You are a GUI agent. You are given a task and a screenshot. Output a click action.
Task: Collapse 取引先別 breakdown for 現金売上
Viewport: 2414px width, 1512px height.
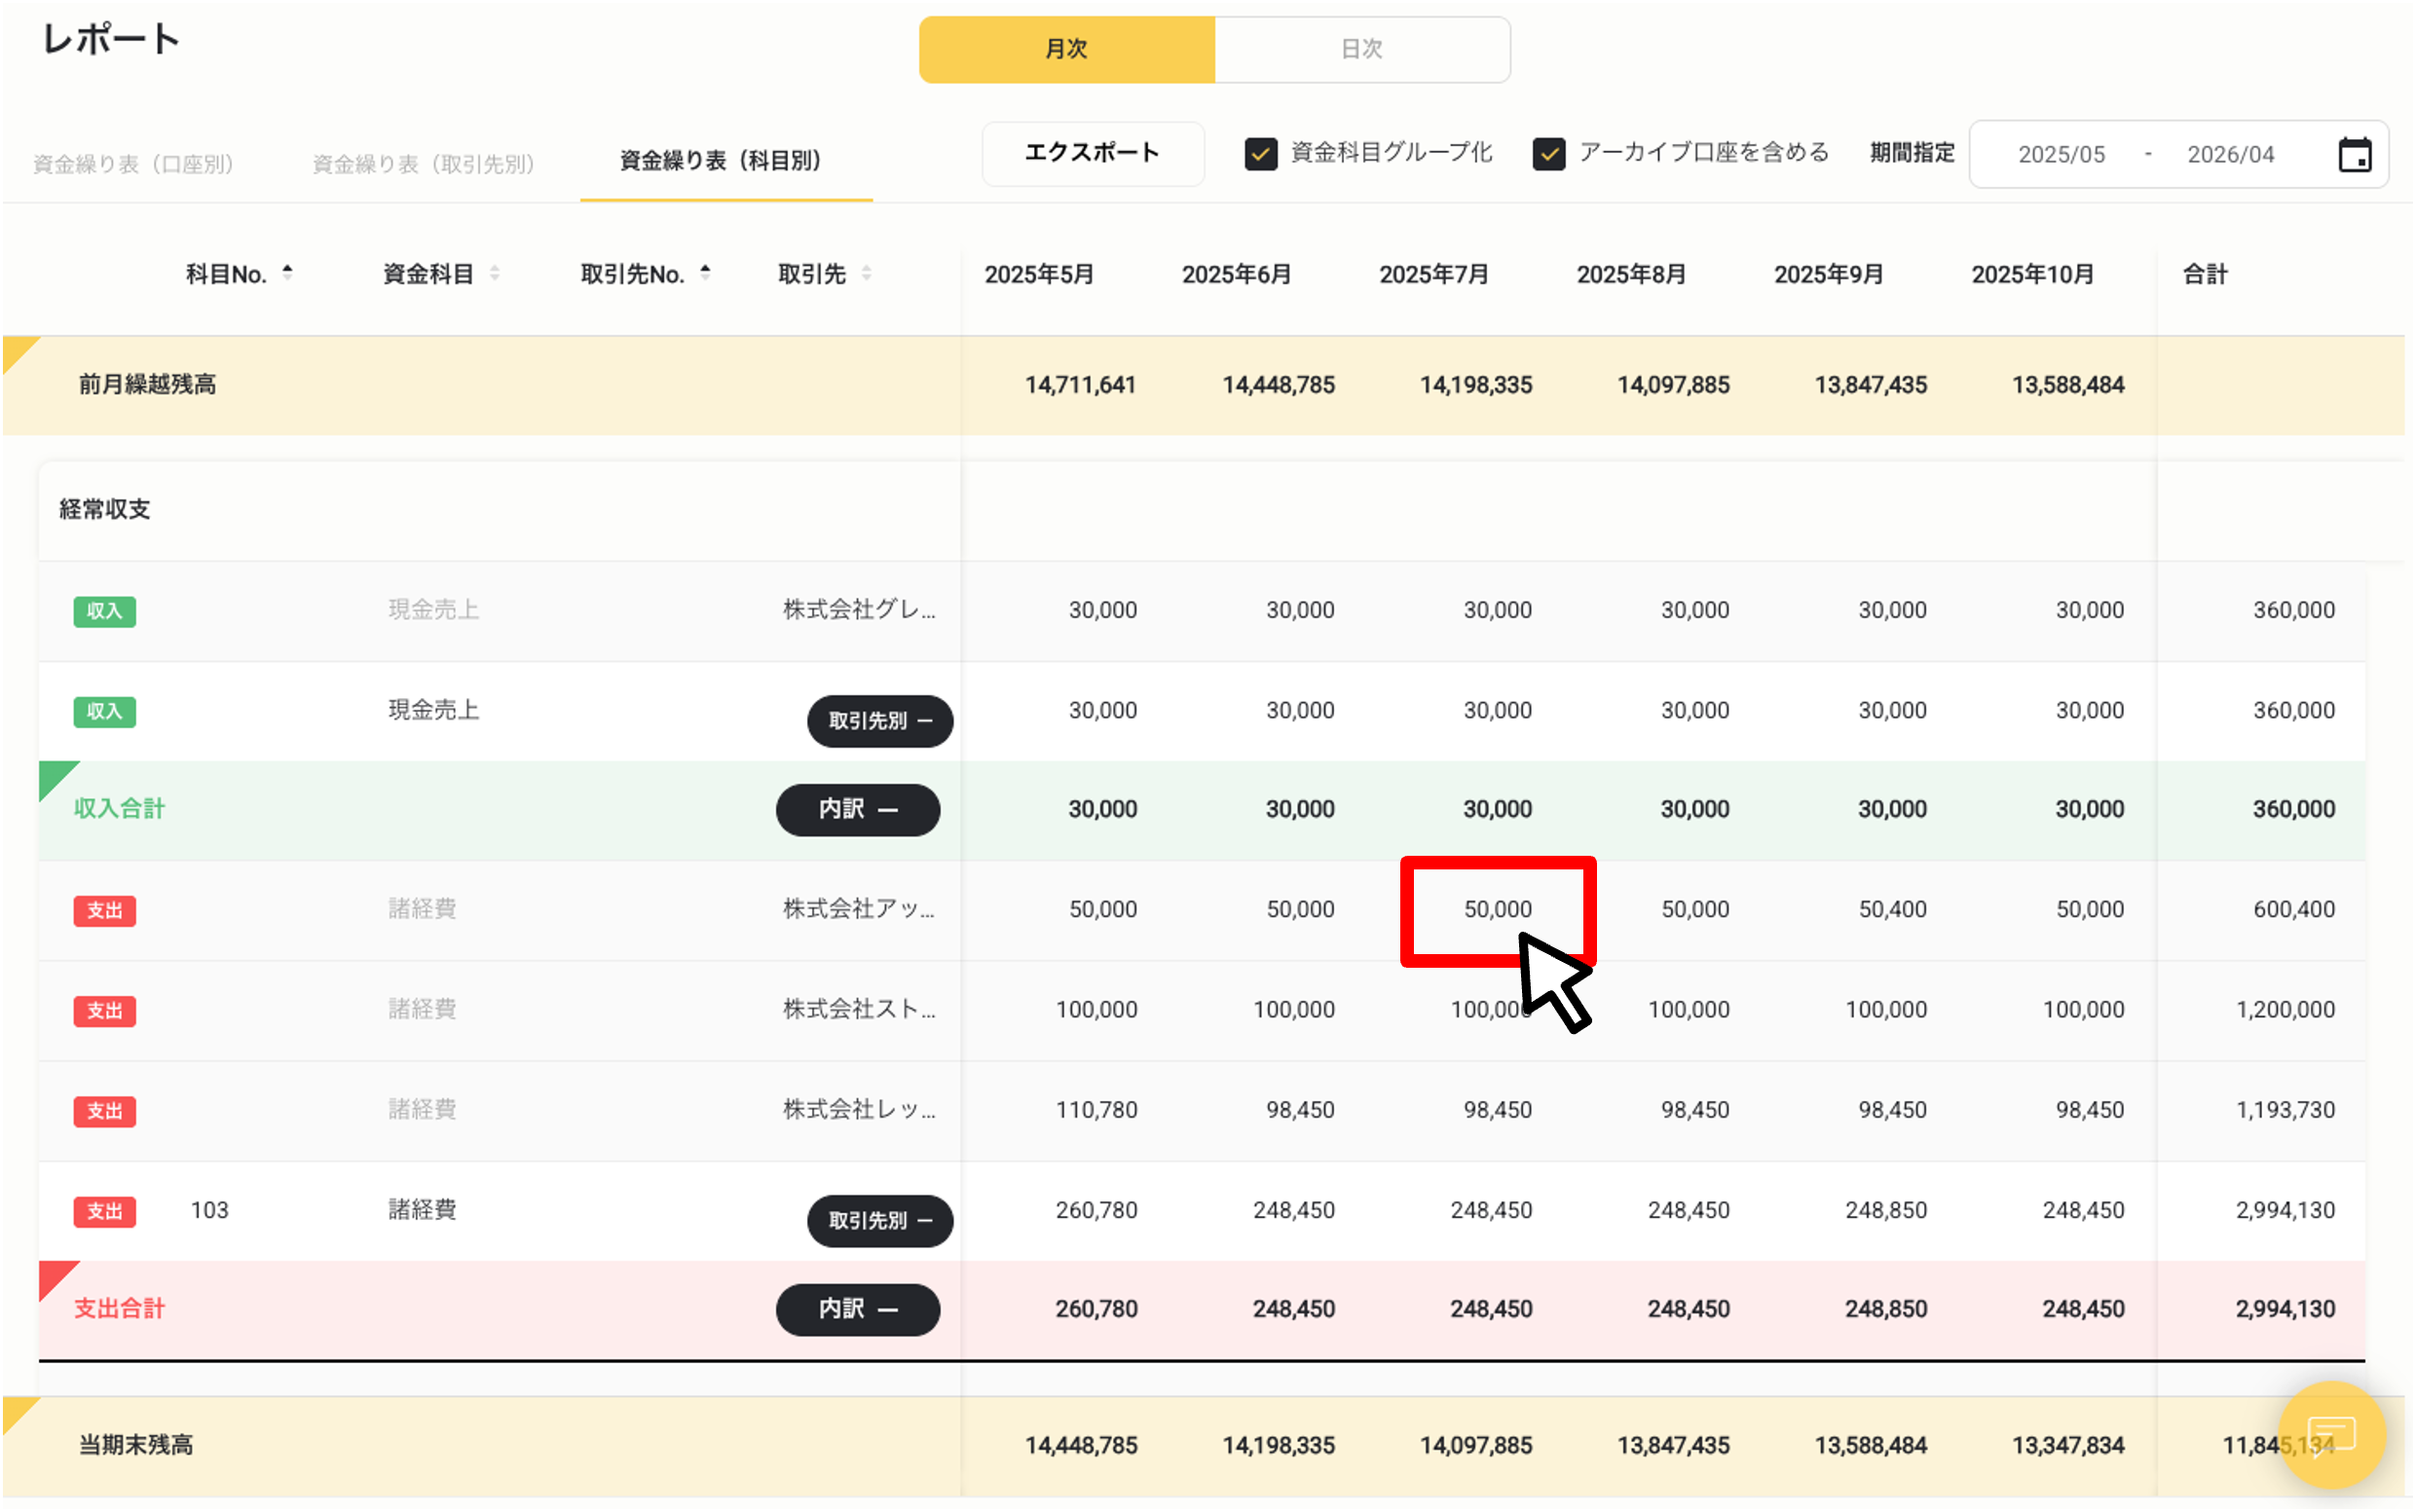point(879,721)
